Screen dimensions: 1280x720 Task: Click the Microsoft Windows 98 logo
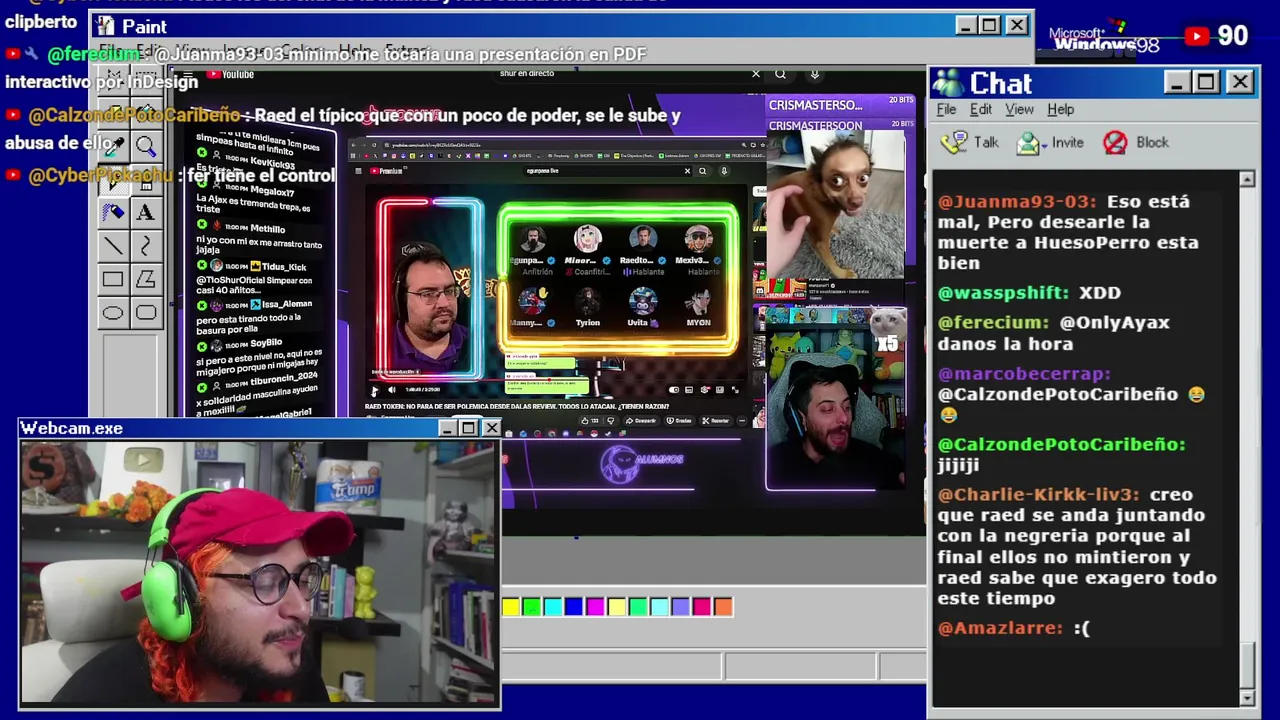click(x=1104, y=39)
